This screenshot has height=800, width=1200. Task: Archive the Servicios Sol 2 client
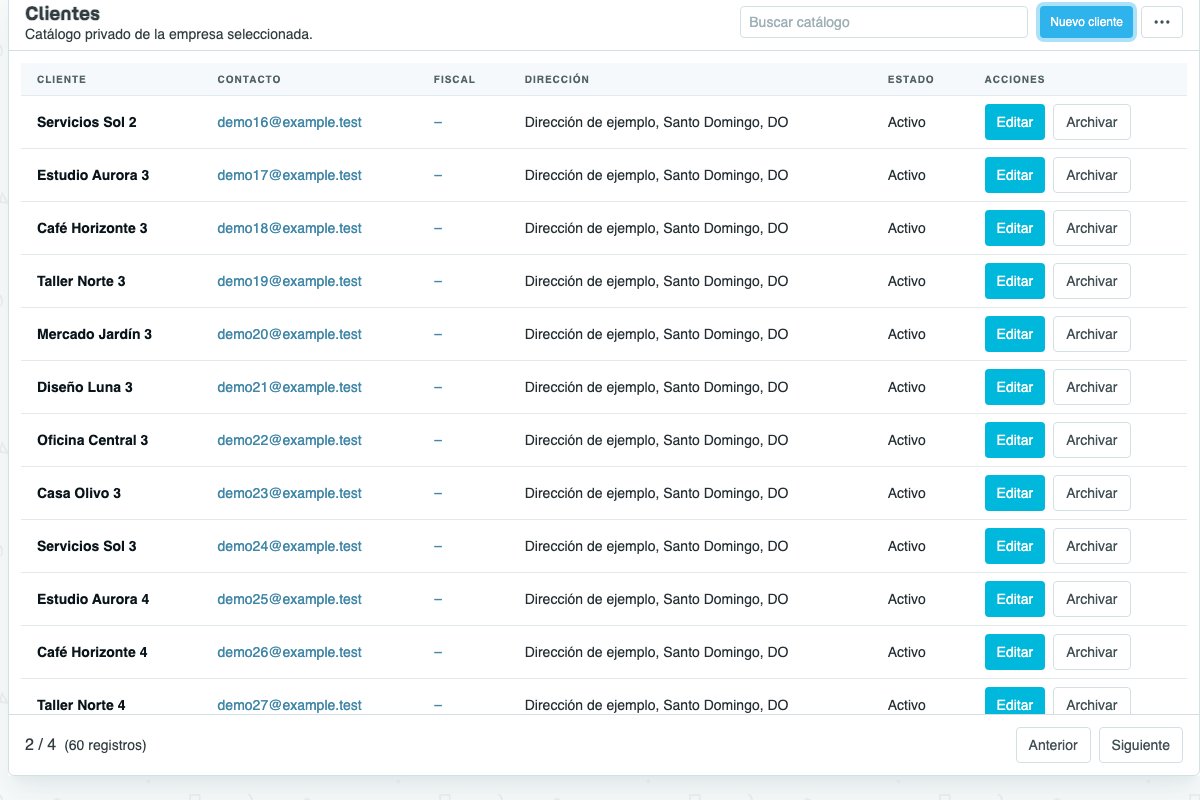tap(1092, 122)
